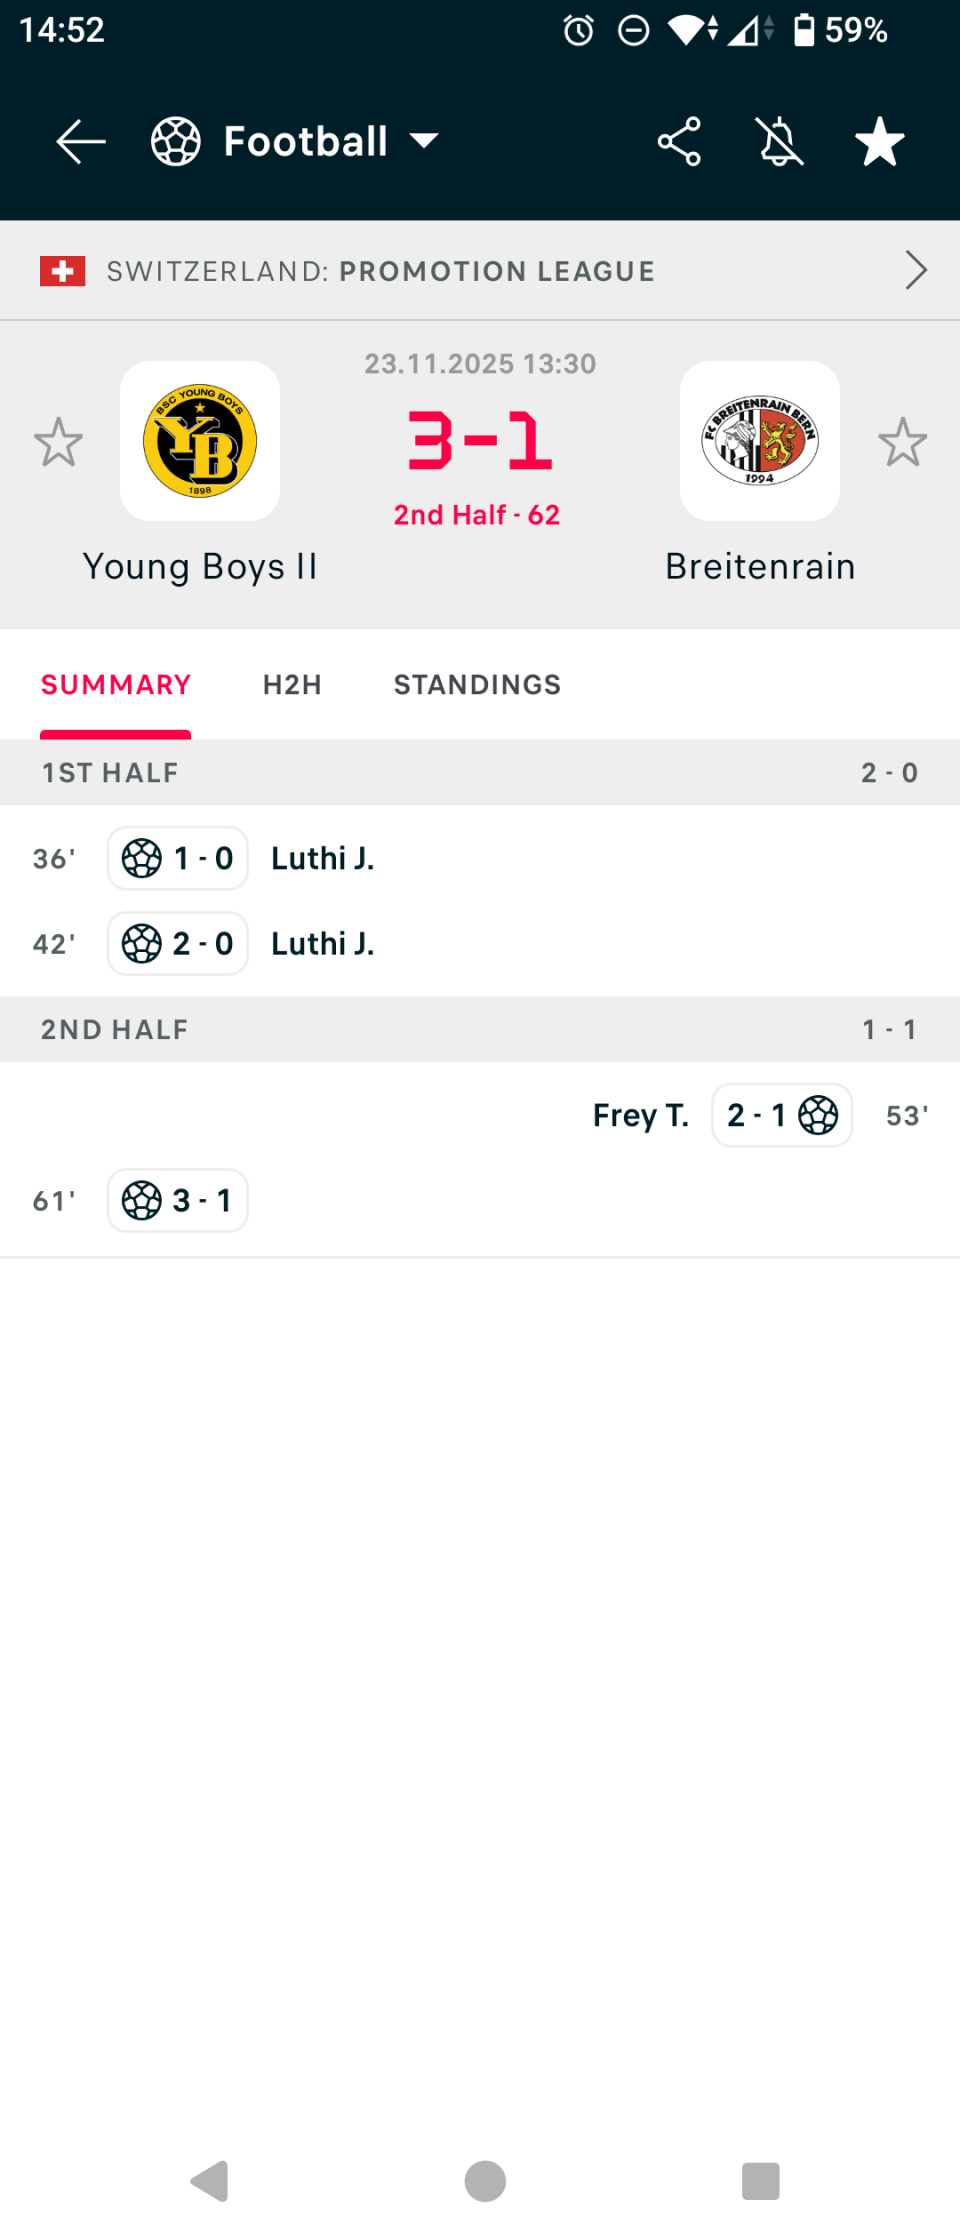The width and height of the screenshot is (960, 2240).
Task: Tap Switzerland Promotion League link
Action: pos(380,271)
